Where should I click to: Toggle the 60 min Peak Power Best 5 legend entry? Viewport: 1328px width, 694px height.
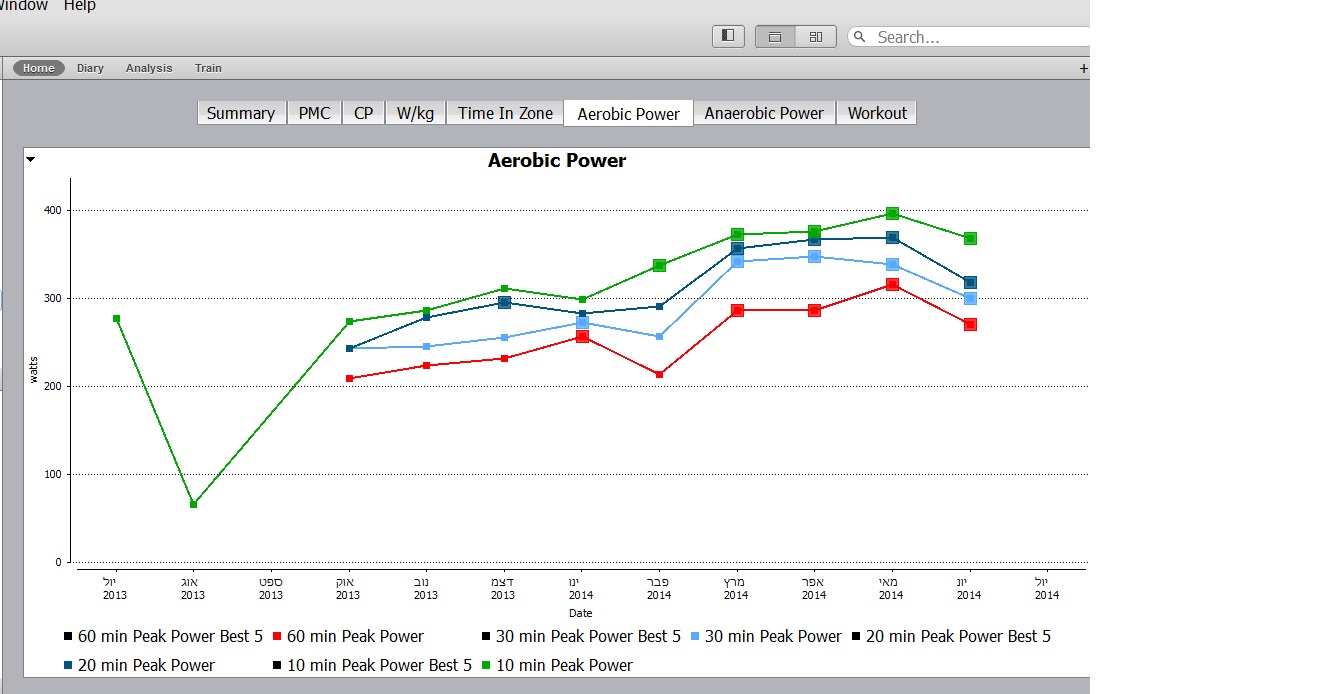point(163,636)
